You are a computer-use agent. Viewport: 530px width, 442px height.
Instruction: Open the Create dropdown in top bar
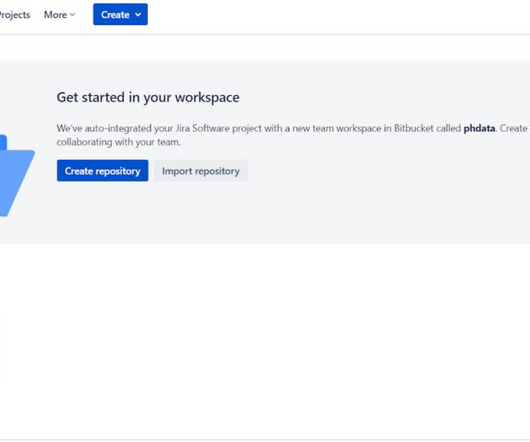pyautogui.click(x=120, y=15)
